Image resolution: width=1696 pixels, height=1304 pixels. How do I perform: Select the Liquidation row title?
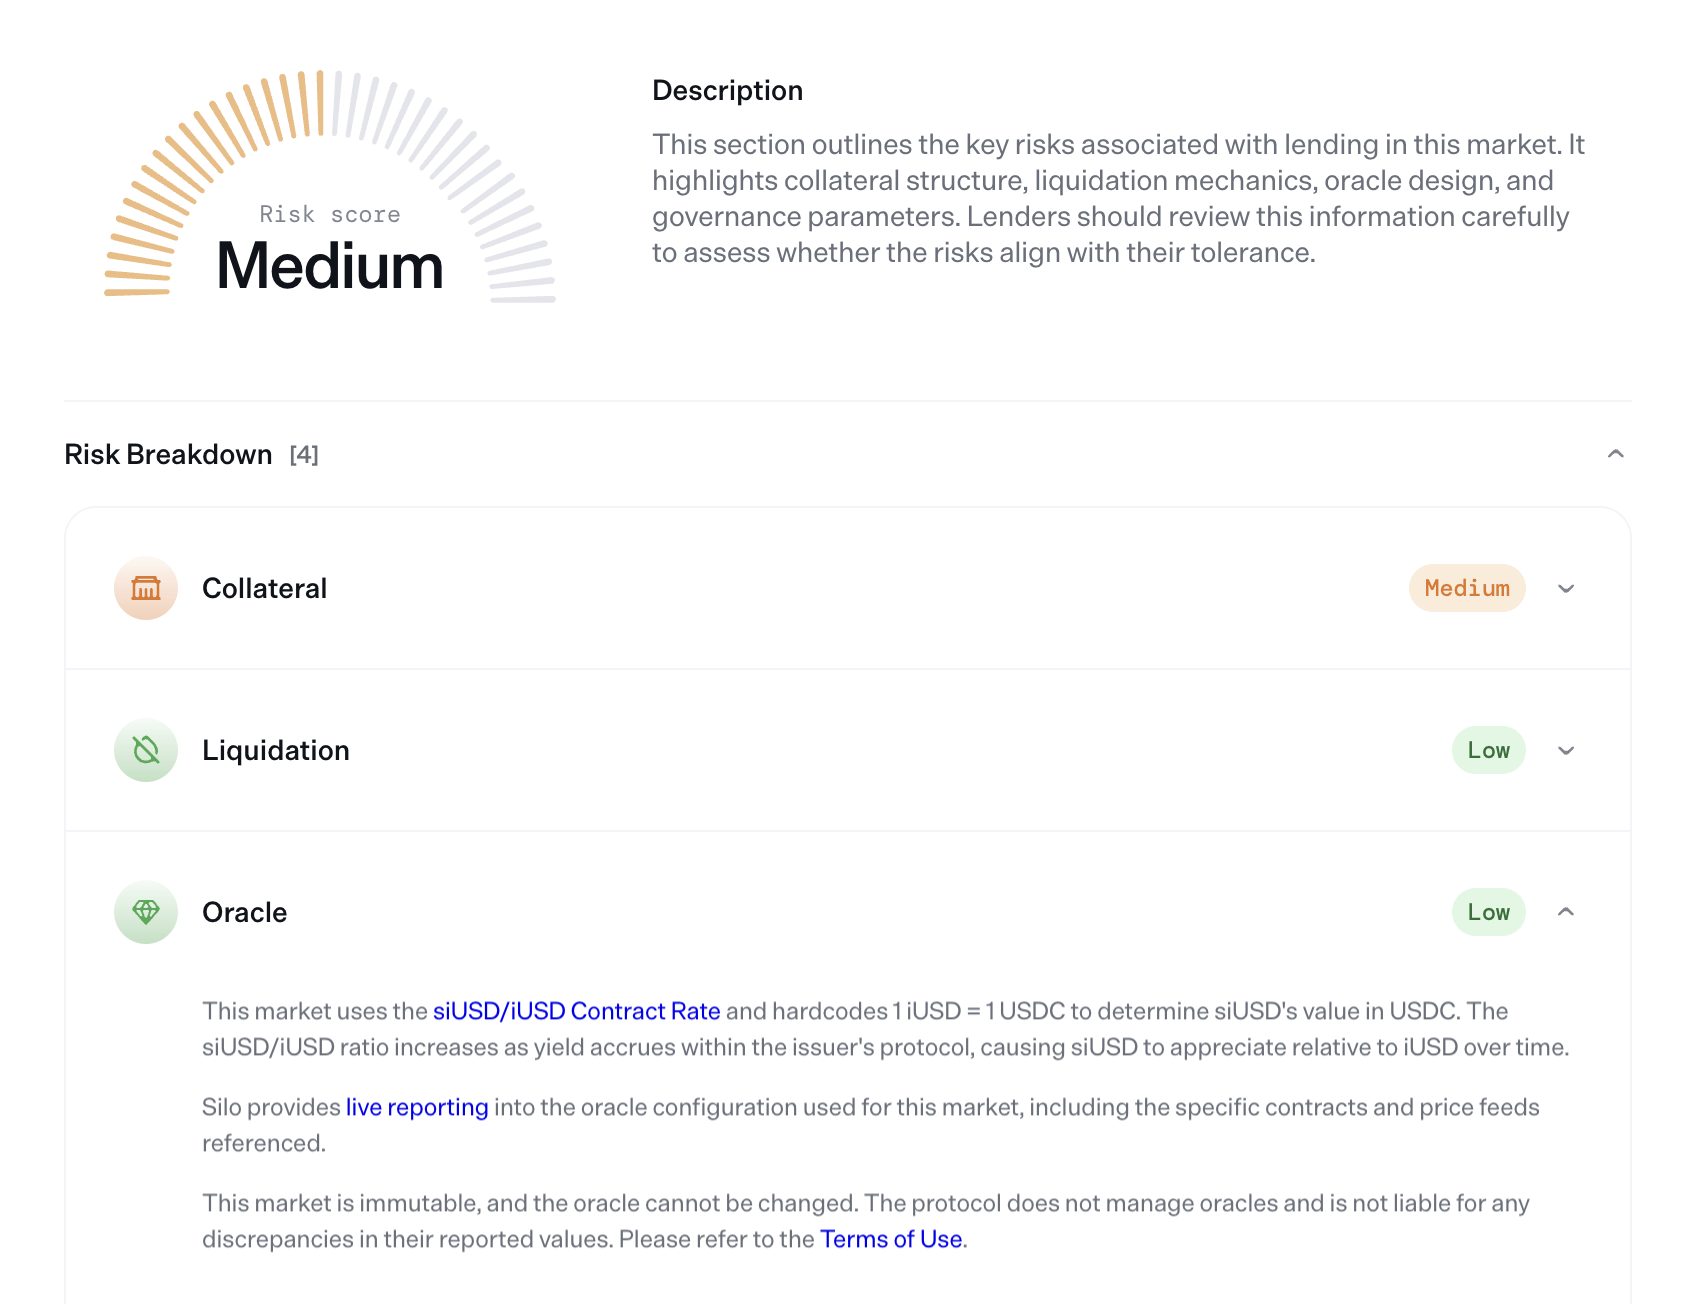tap(275, 750)
